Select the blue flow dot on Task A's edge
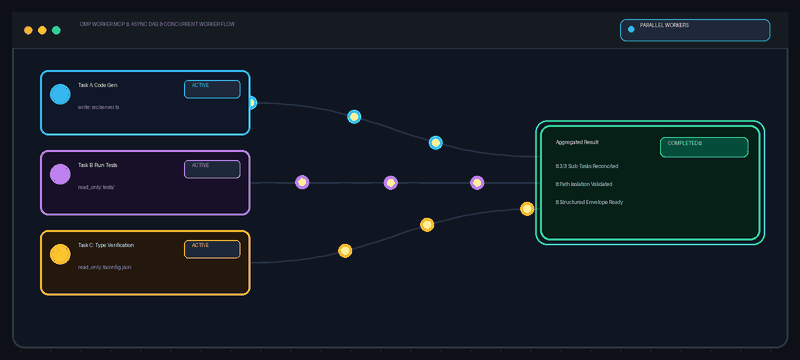Viewport: 800px width, 360px height. click(252, 103)
